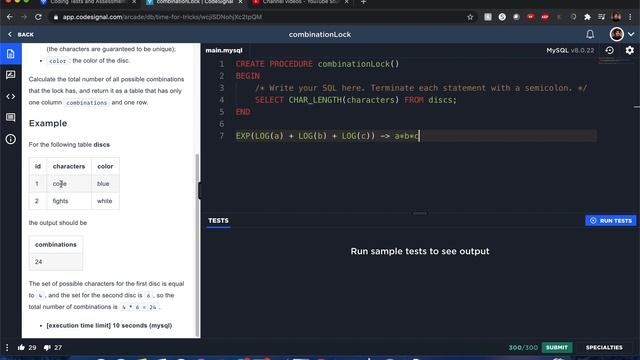Click the MySQL v8.0.22 label
This screenshot has height=360, width=640.
click(x=570, y=50)
